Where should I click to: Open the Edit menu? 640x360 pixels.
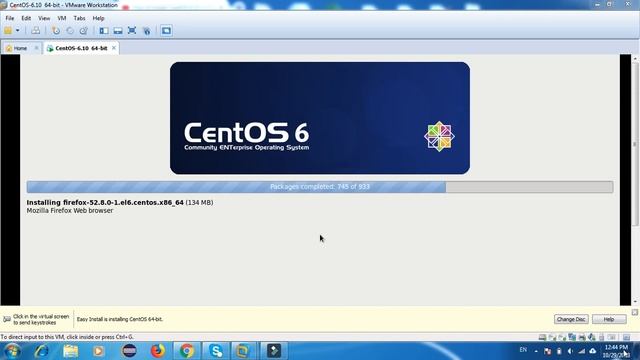pyautogui.click(x=26, y=18)
